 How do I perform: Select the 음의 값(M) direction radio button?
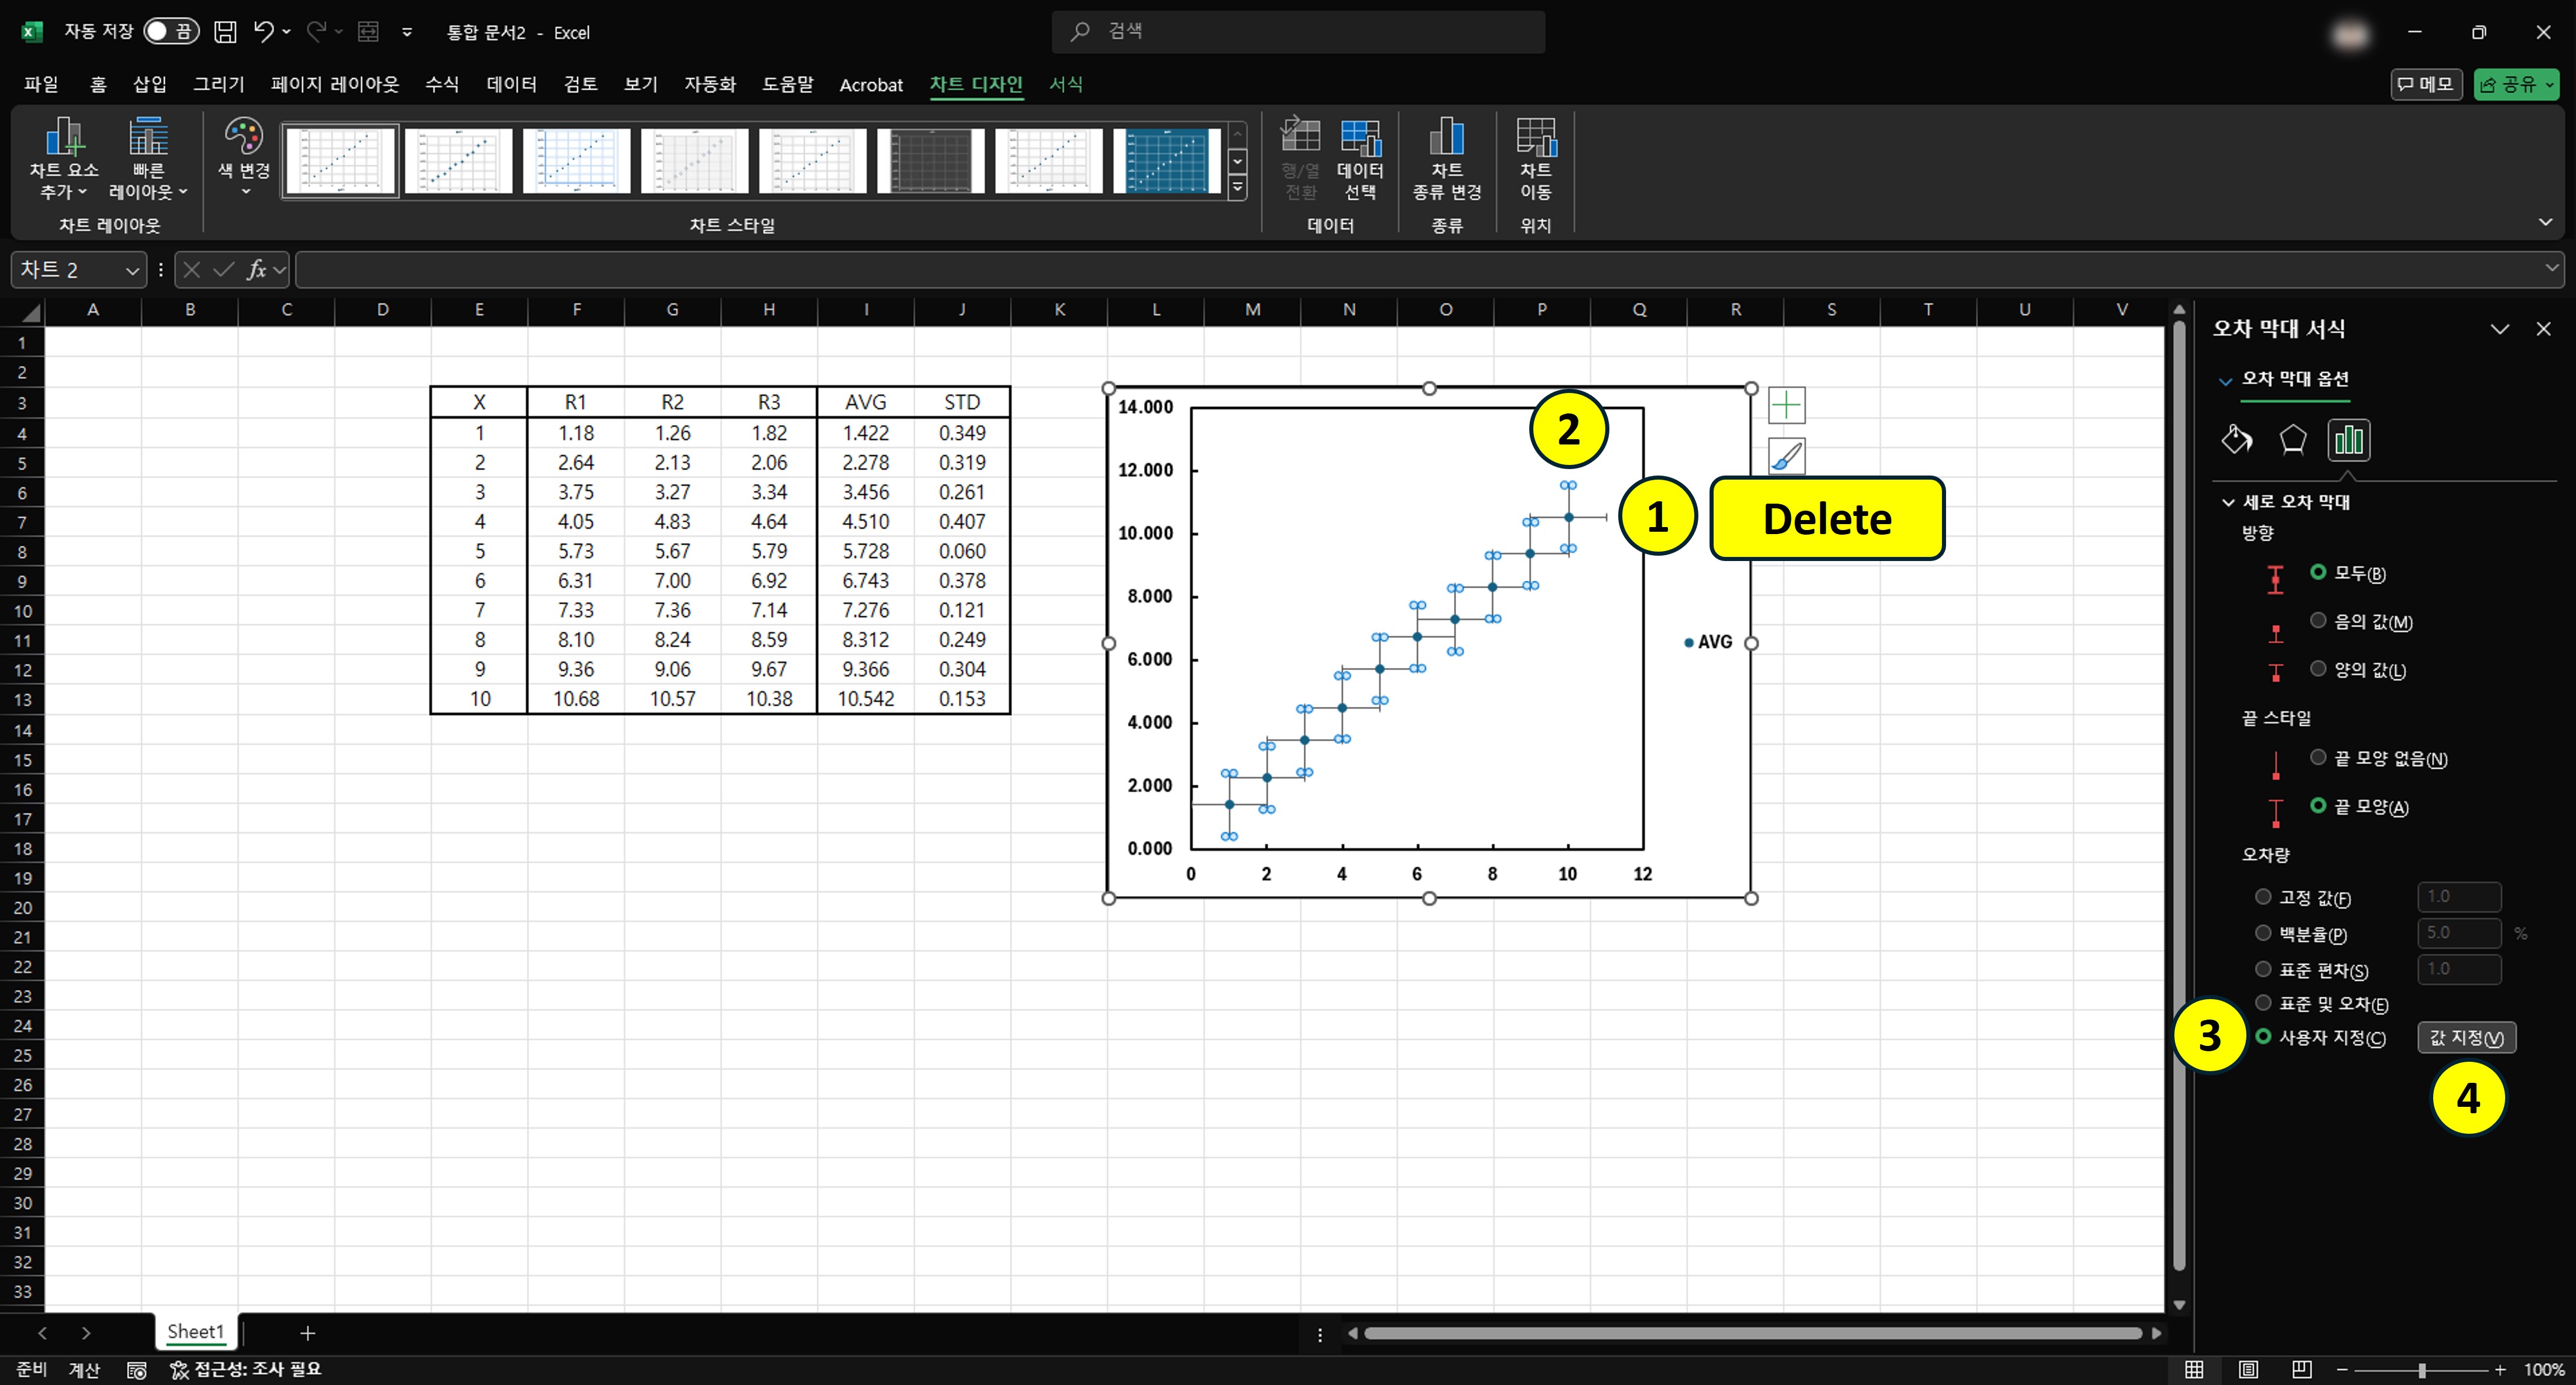coord(2318,621)
